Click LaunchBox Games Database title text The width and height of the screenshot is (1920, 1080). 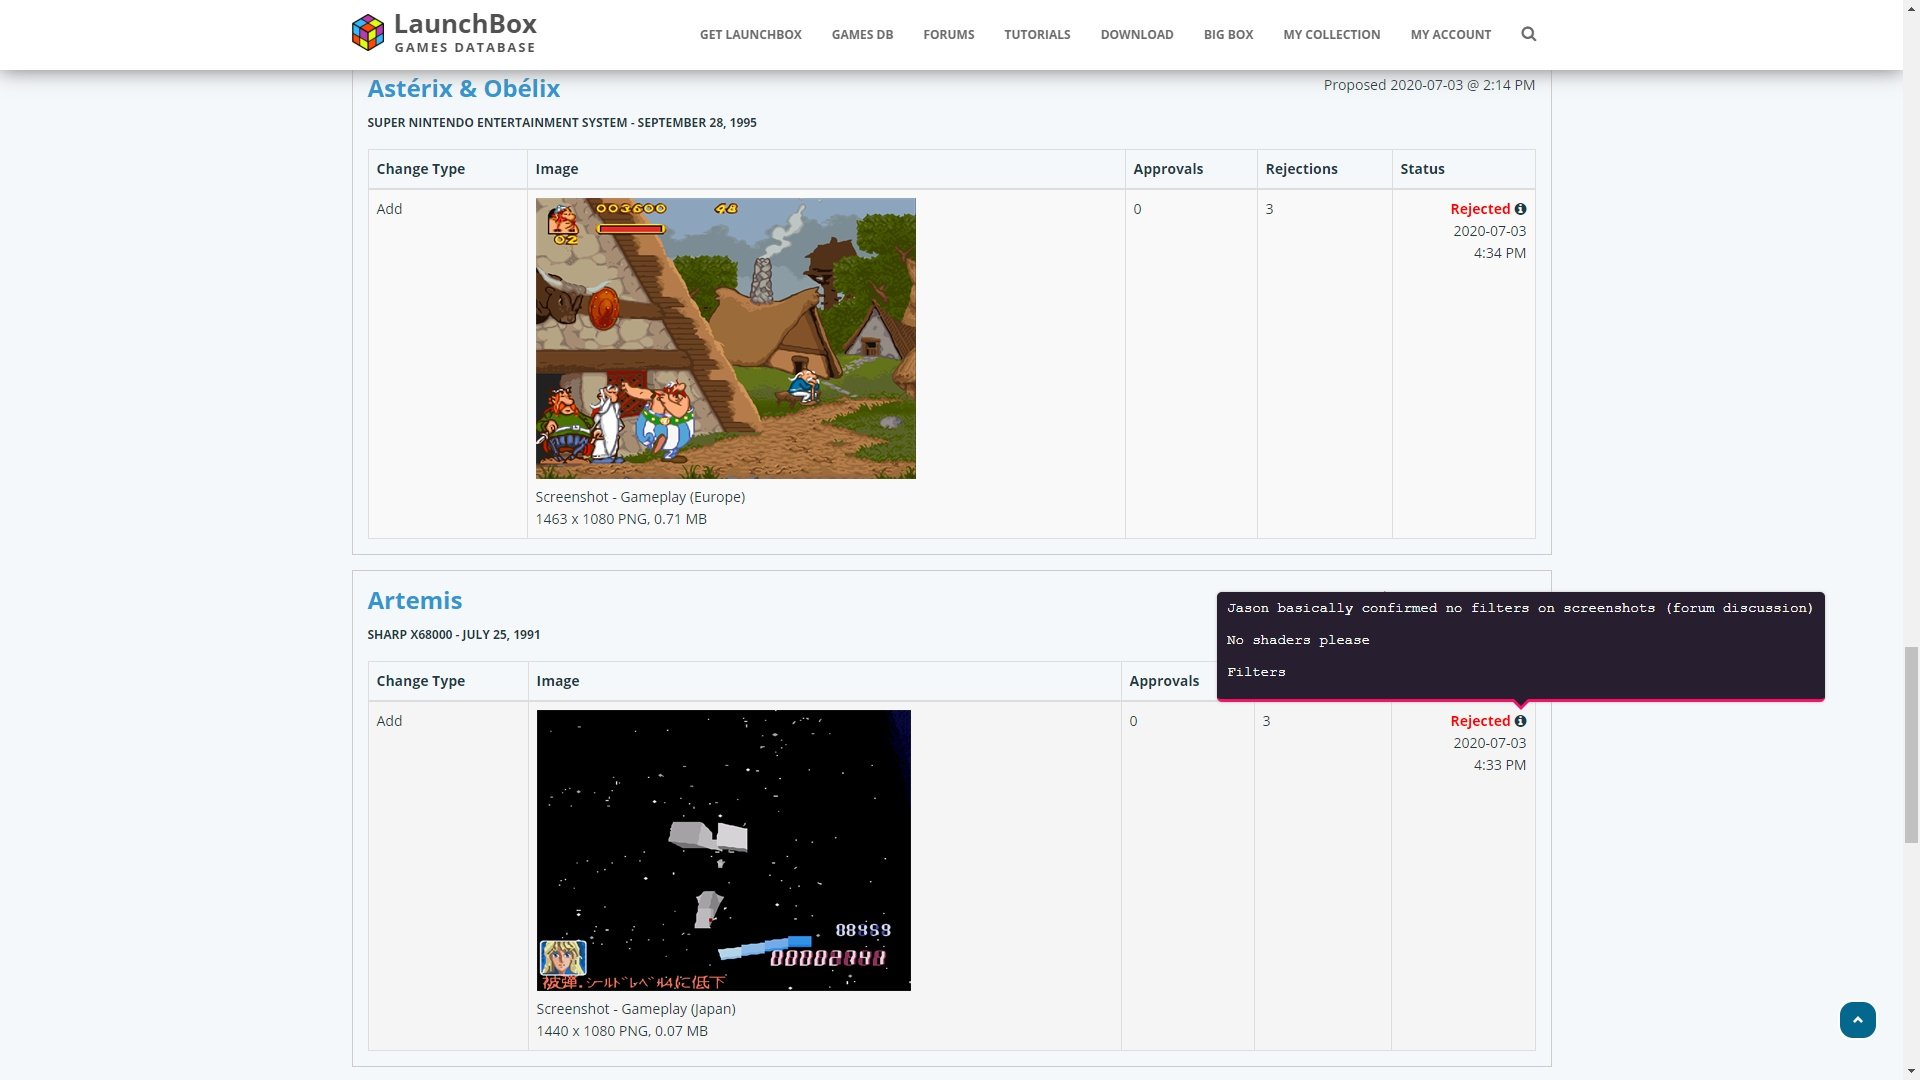point(465,33)
